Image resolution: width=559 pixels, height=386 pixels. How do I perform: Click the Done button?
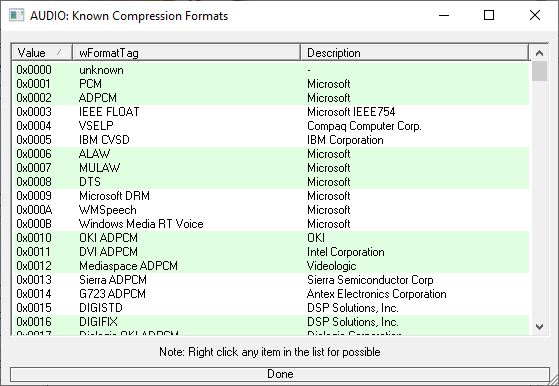point(280,374)
